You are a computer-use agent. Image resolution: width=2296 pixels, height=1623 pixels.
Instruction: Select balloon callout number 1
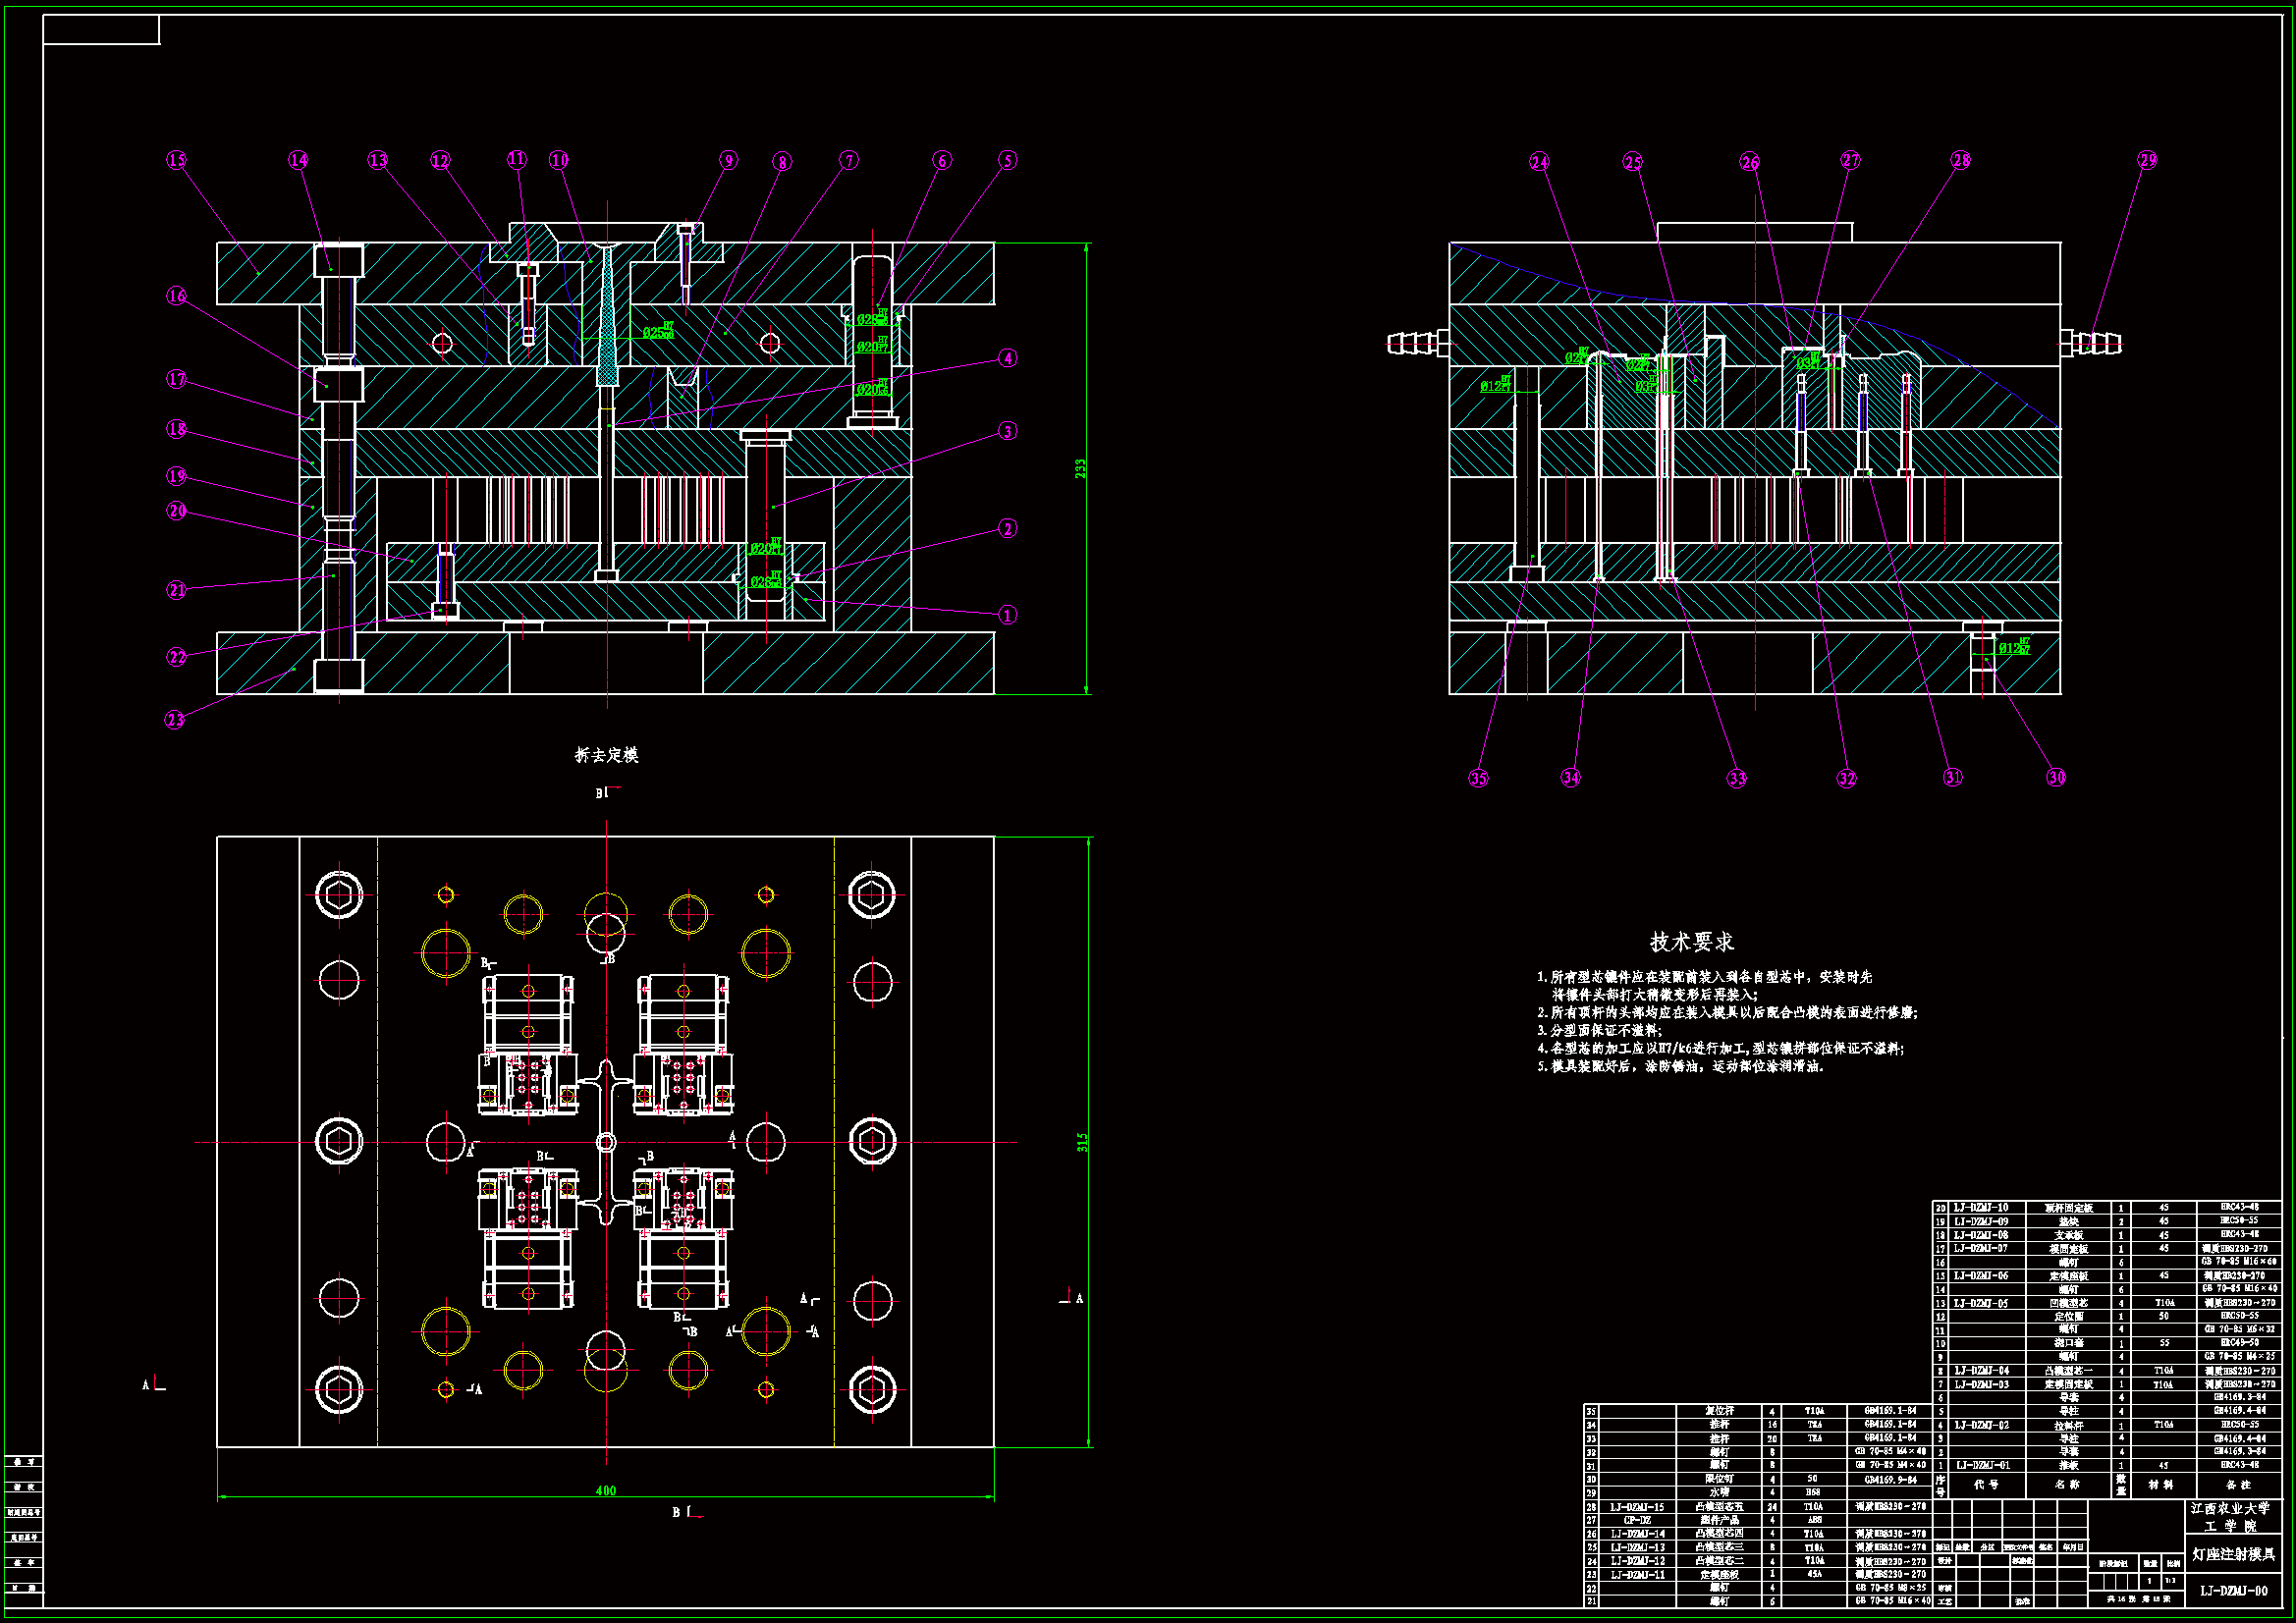[1008, 615]
